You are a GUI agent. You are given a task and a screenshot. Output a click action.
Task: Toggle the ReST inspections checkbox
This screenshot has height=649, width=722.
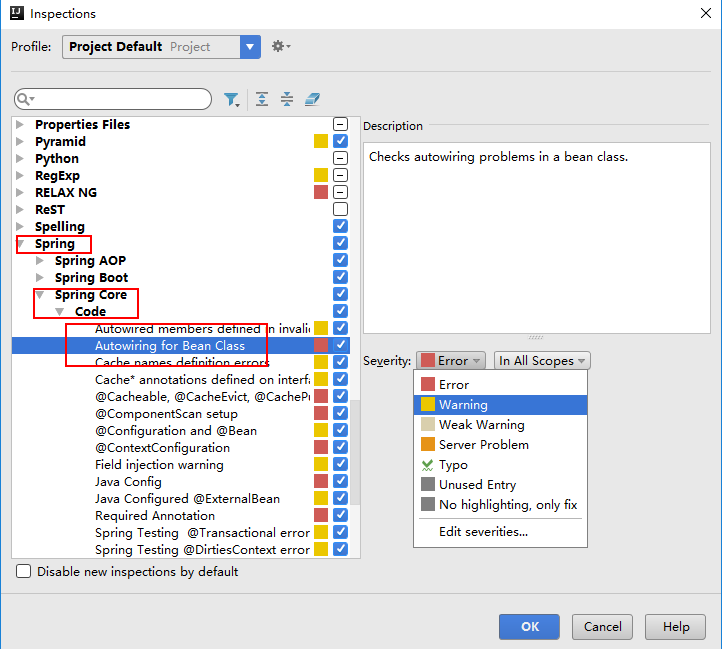pyautogui.click(x=340, y=210)
